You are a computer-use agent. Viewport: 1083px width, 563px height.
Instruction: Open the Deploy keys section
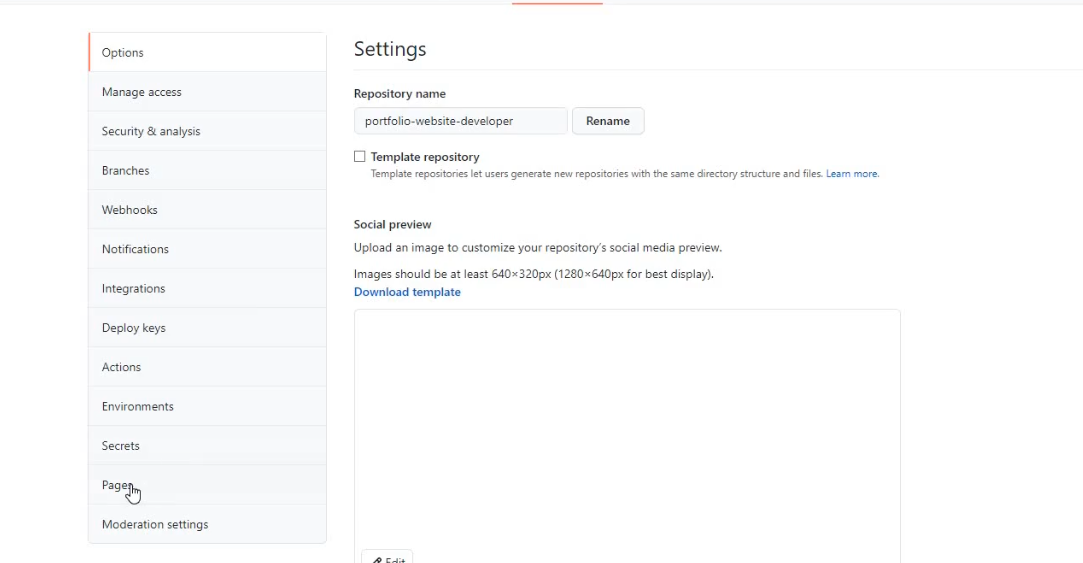pyautogui.click(x=134, y=328)
